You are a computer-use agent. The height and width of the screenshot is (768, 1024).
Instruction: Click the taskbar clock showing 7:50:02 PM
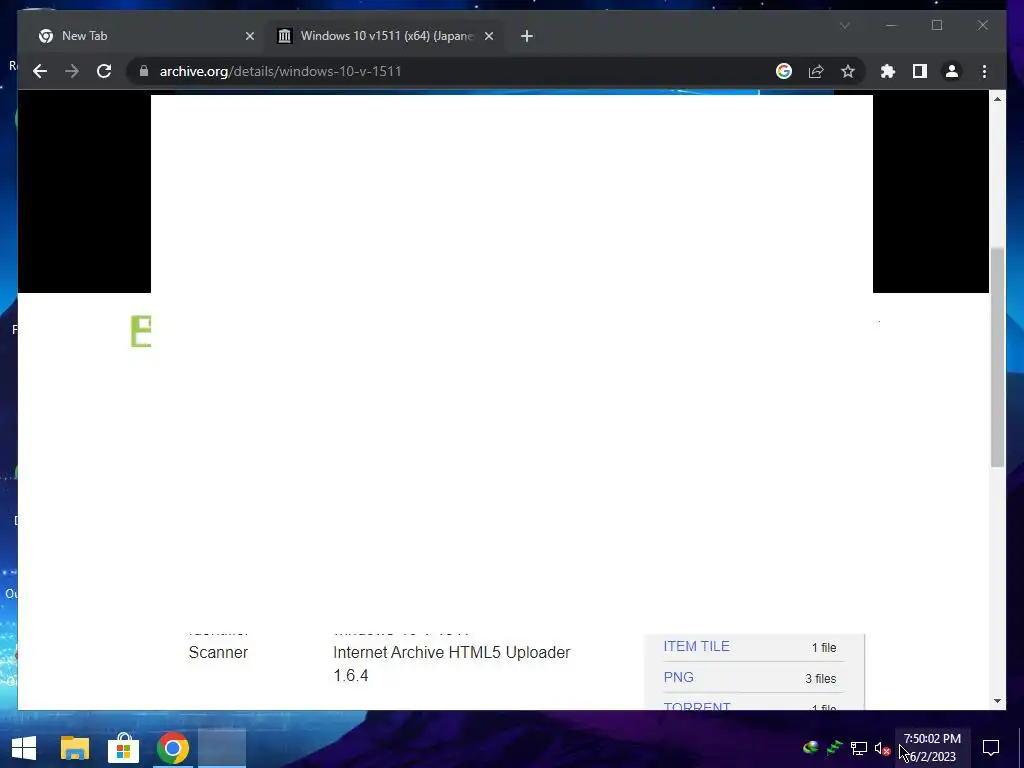click(x=932, y=748)
